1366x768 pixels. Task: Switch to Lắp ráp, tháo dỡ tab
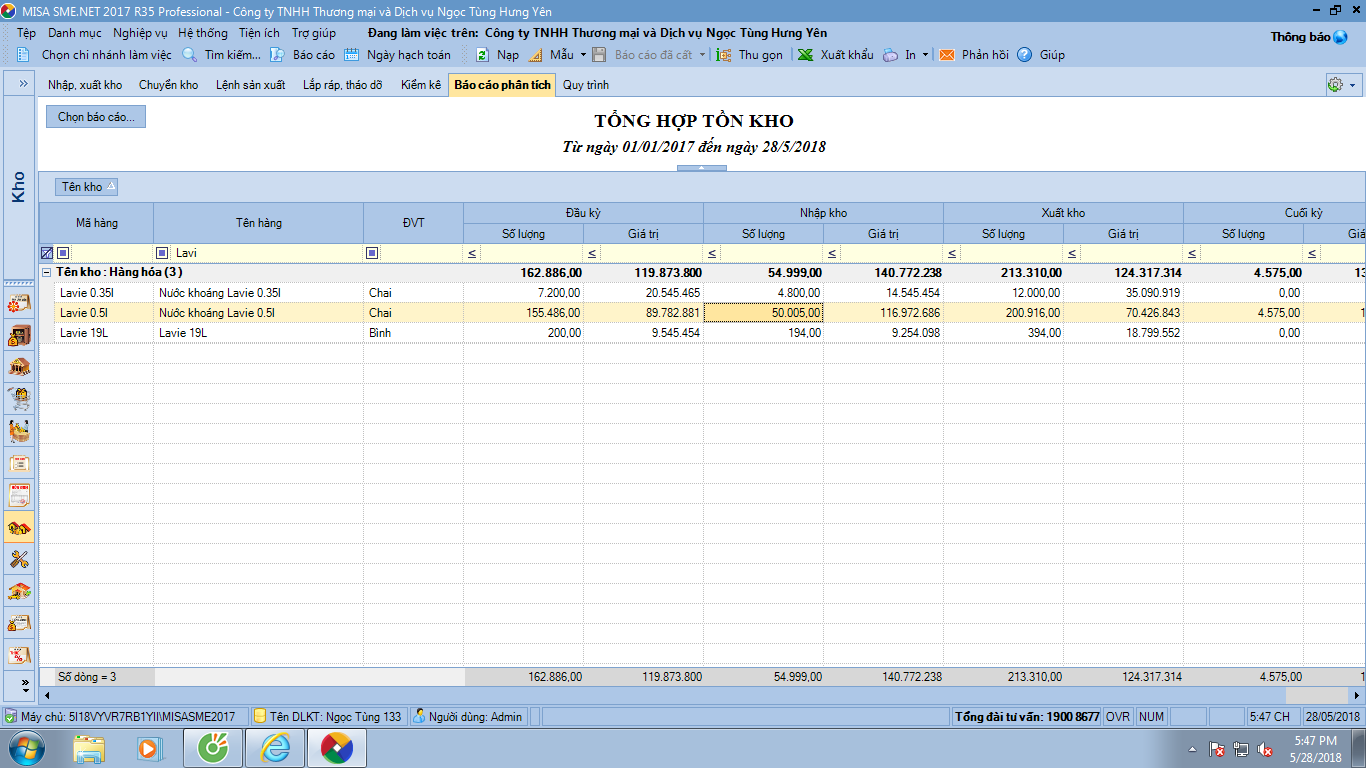tap(343, 85)
